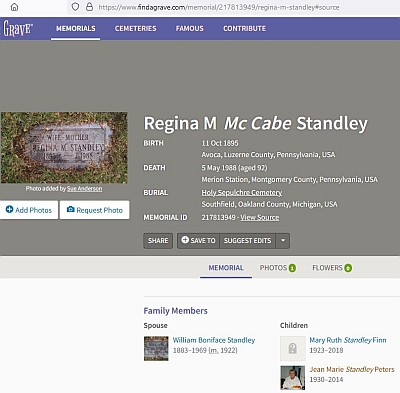Image resolution: width=400 pixels, height=393 pixels.
Task: Click the name heading Regina M Mc Cabe Standley
Action: (x=256, y=123)
